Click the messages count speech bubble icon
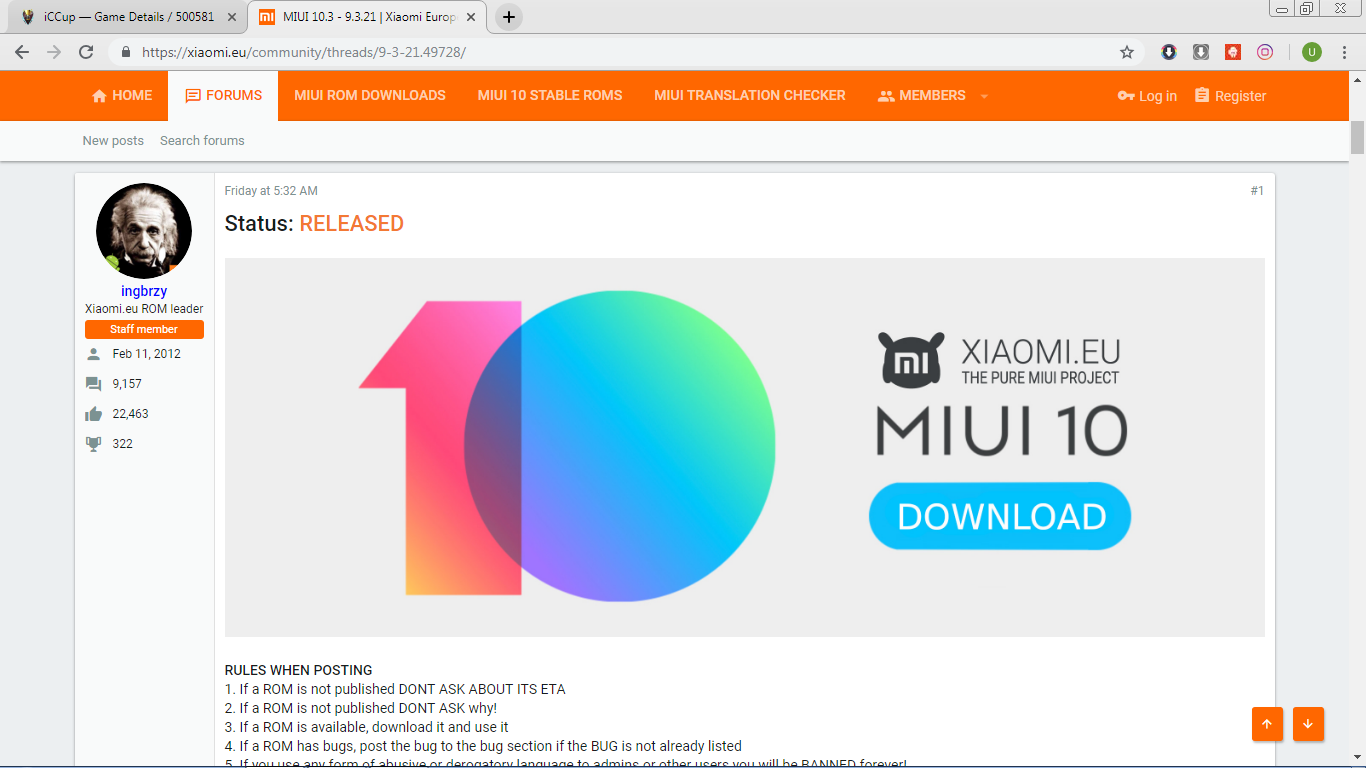This screenshot has height=768, width=1366. coord(94,384)
